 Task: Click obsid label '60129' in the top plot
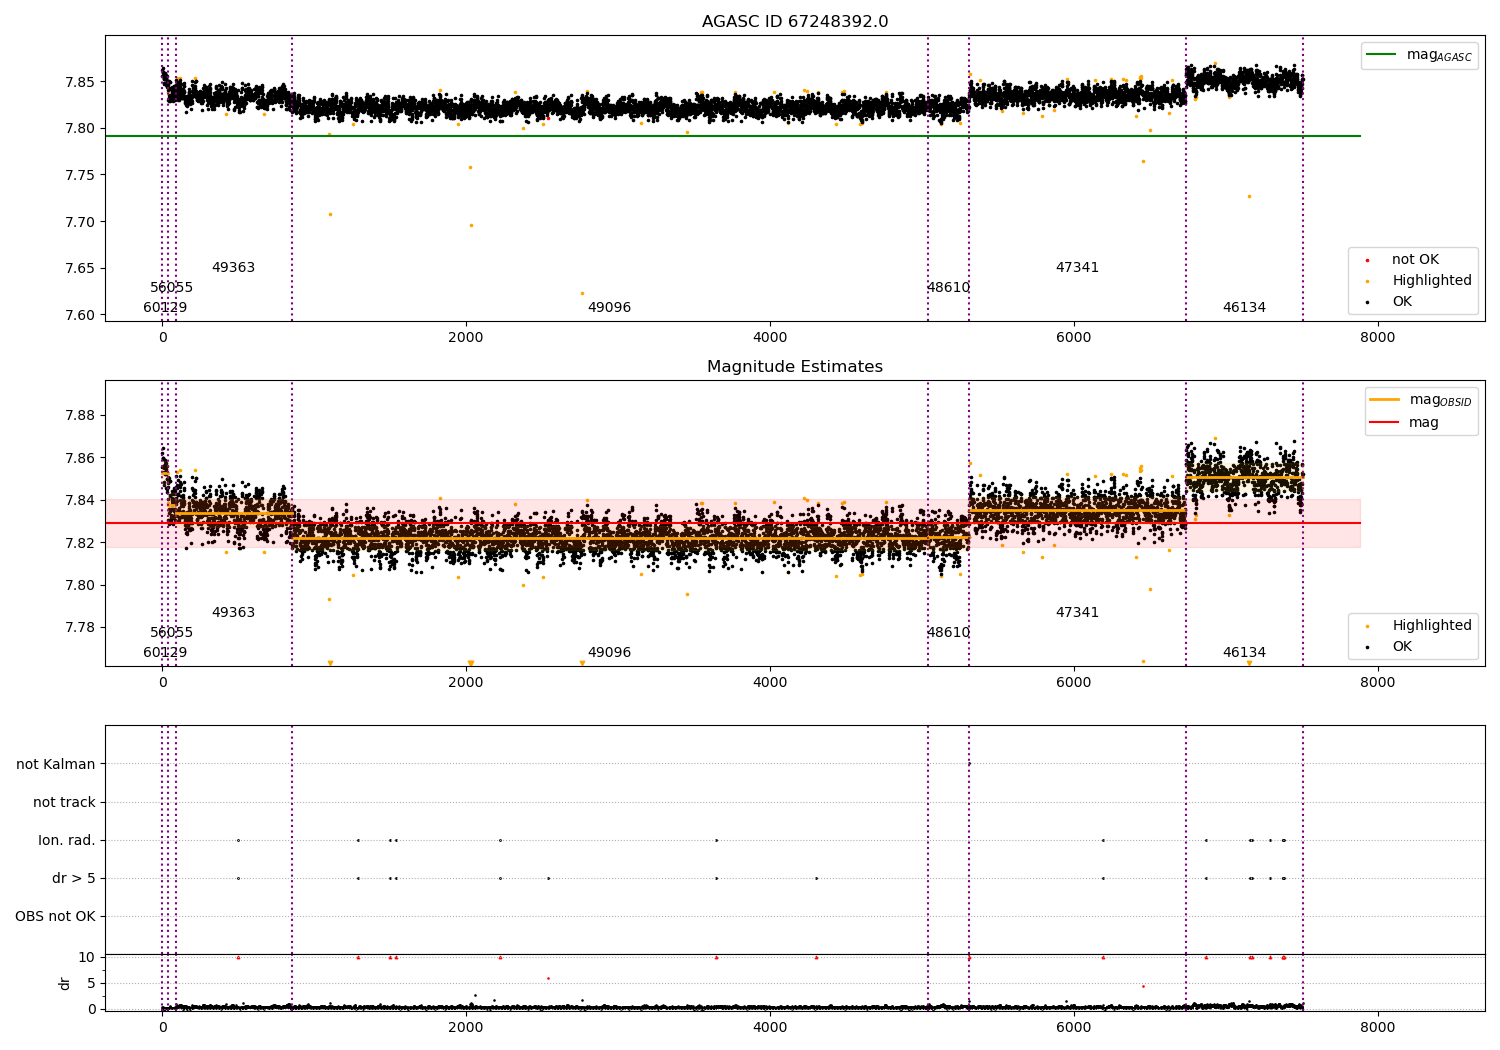pos(165,308)
